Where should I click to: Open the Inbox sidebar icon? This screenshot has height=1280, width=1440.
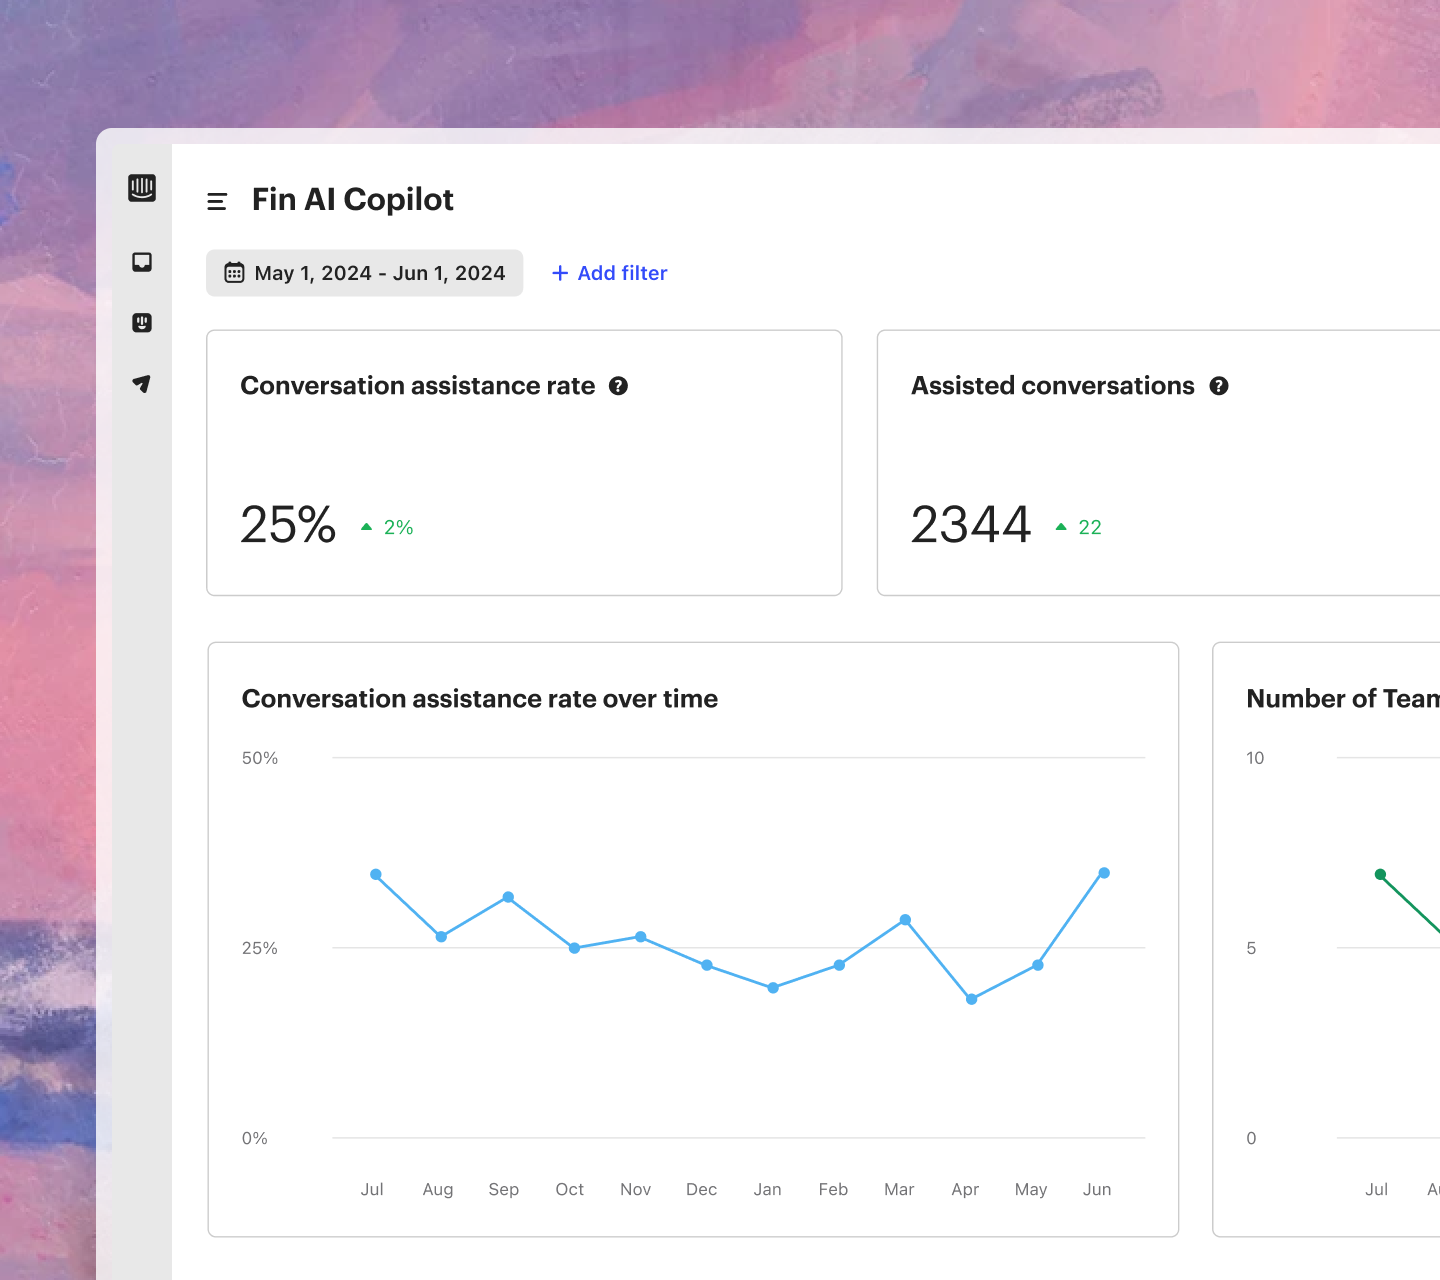142,262
